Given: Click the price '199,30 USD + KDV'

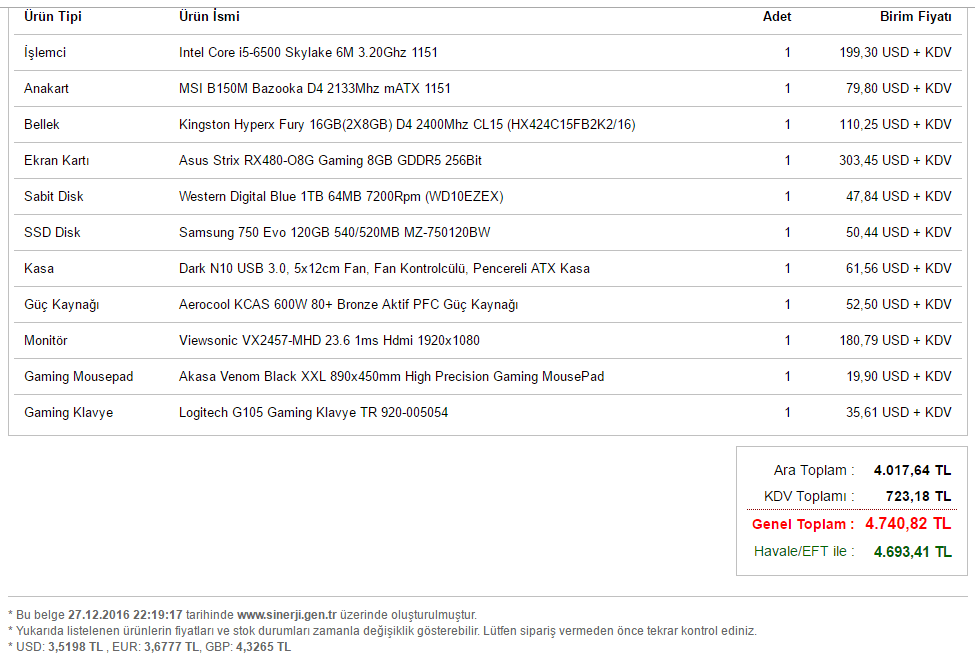Looking at the screenshot, I should (895, 53).
